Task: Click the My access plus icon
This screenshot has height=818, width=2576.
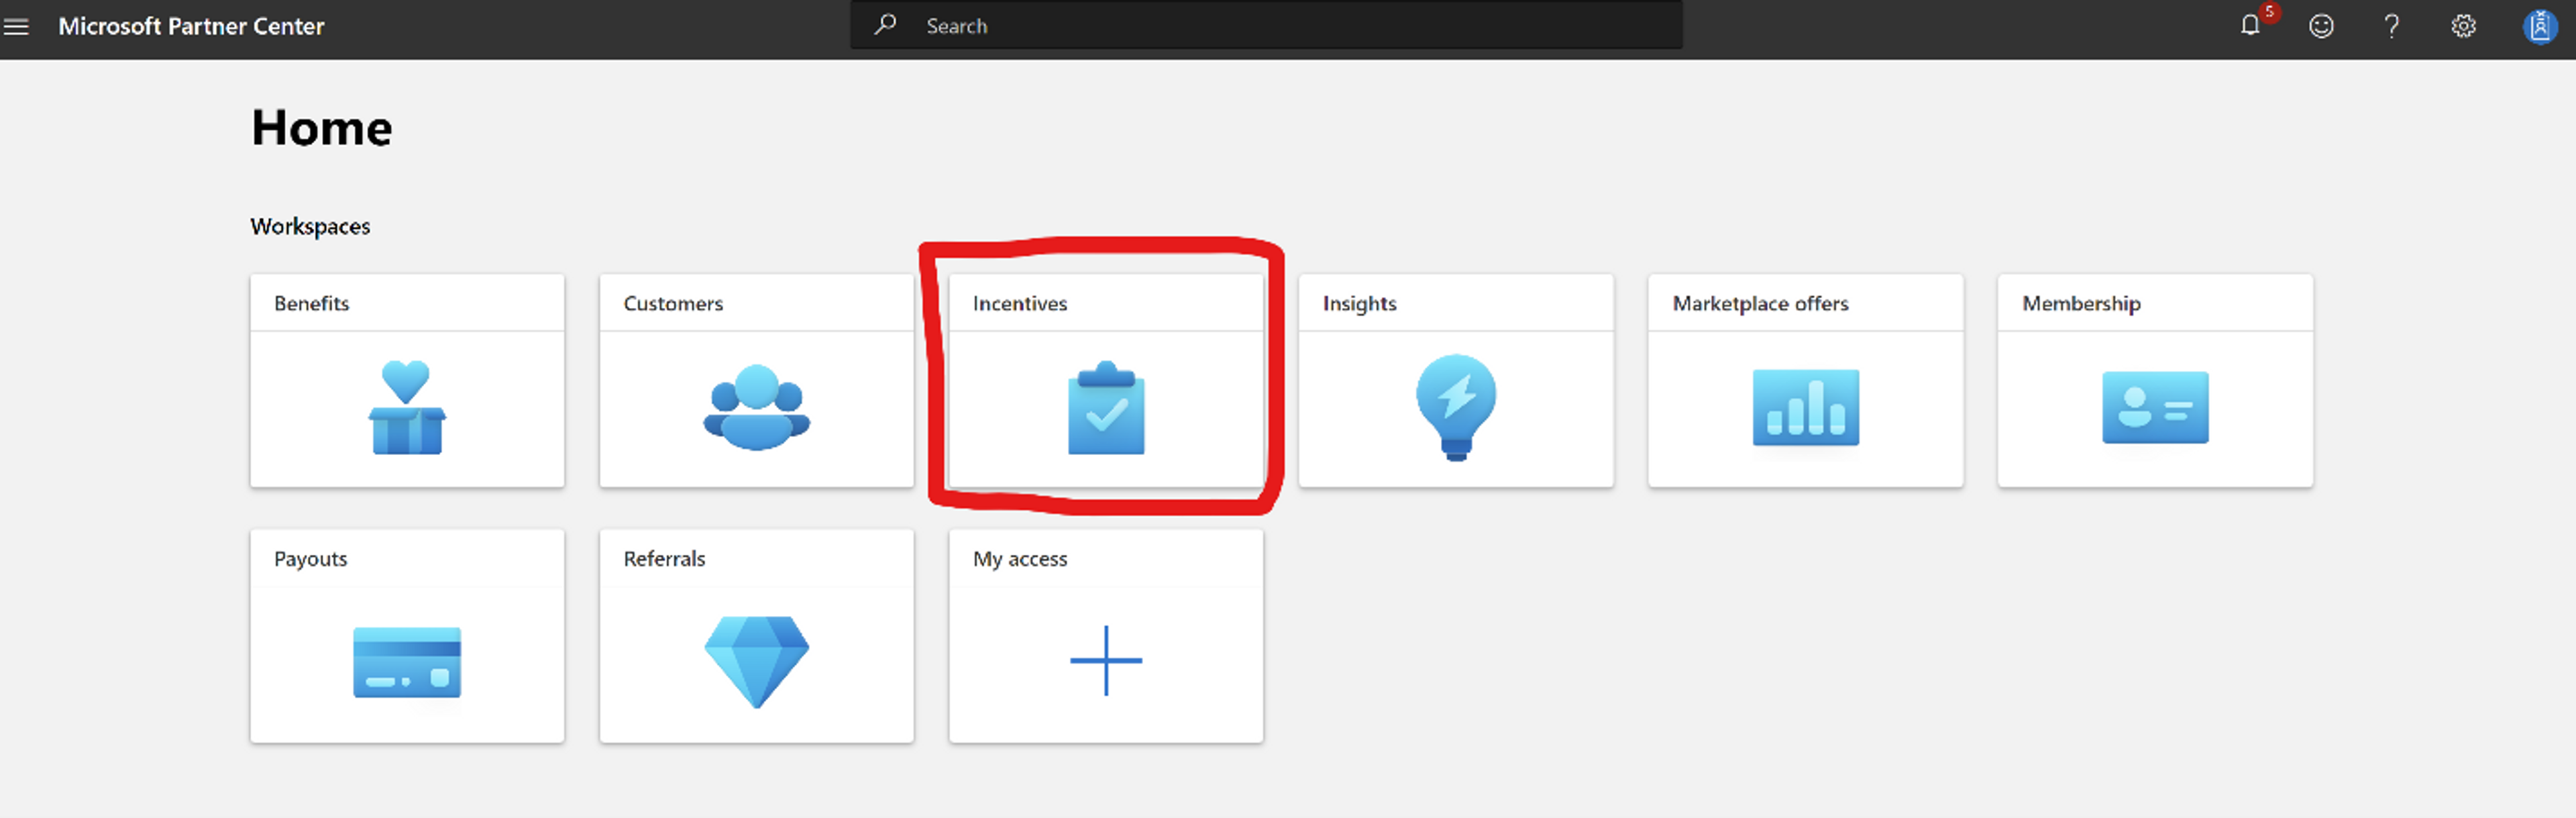Action: 1106,660
